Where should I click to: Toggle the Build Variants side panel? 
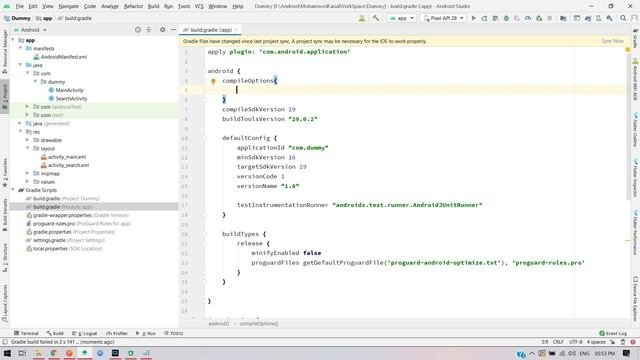pyautogui.click(x=4, y=215)
